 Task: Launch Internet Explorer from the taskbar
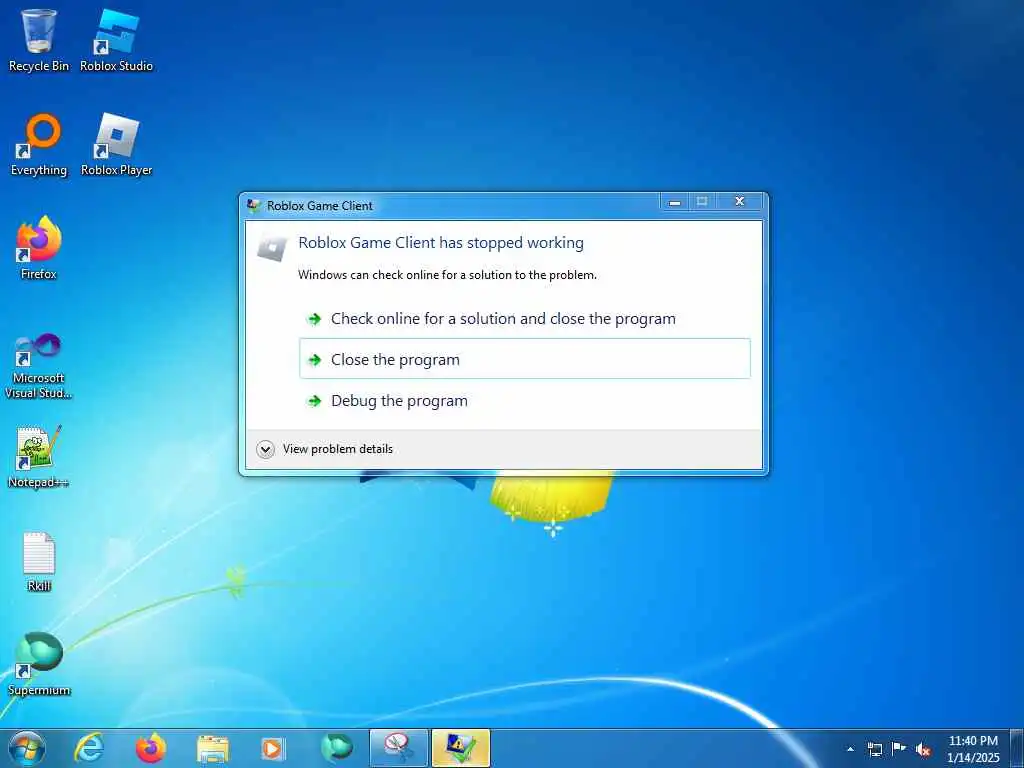89,748
